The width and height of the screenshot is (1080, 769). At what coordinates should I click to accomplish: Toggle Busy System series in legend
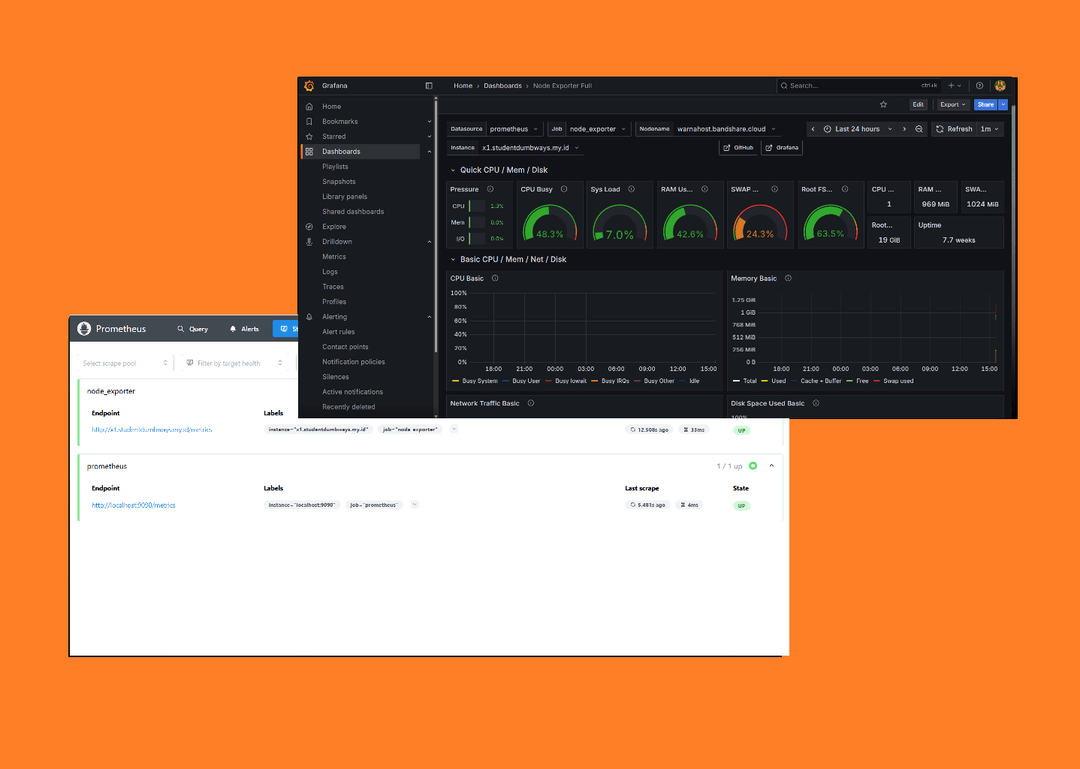click(x=474, y=381)
